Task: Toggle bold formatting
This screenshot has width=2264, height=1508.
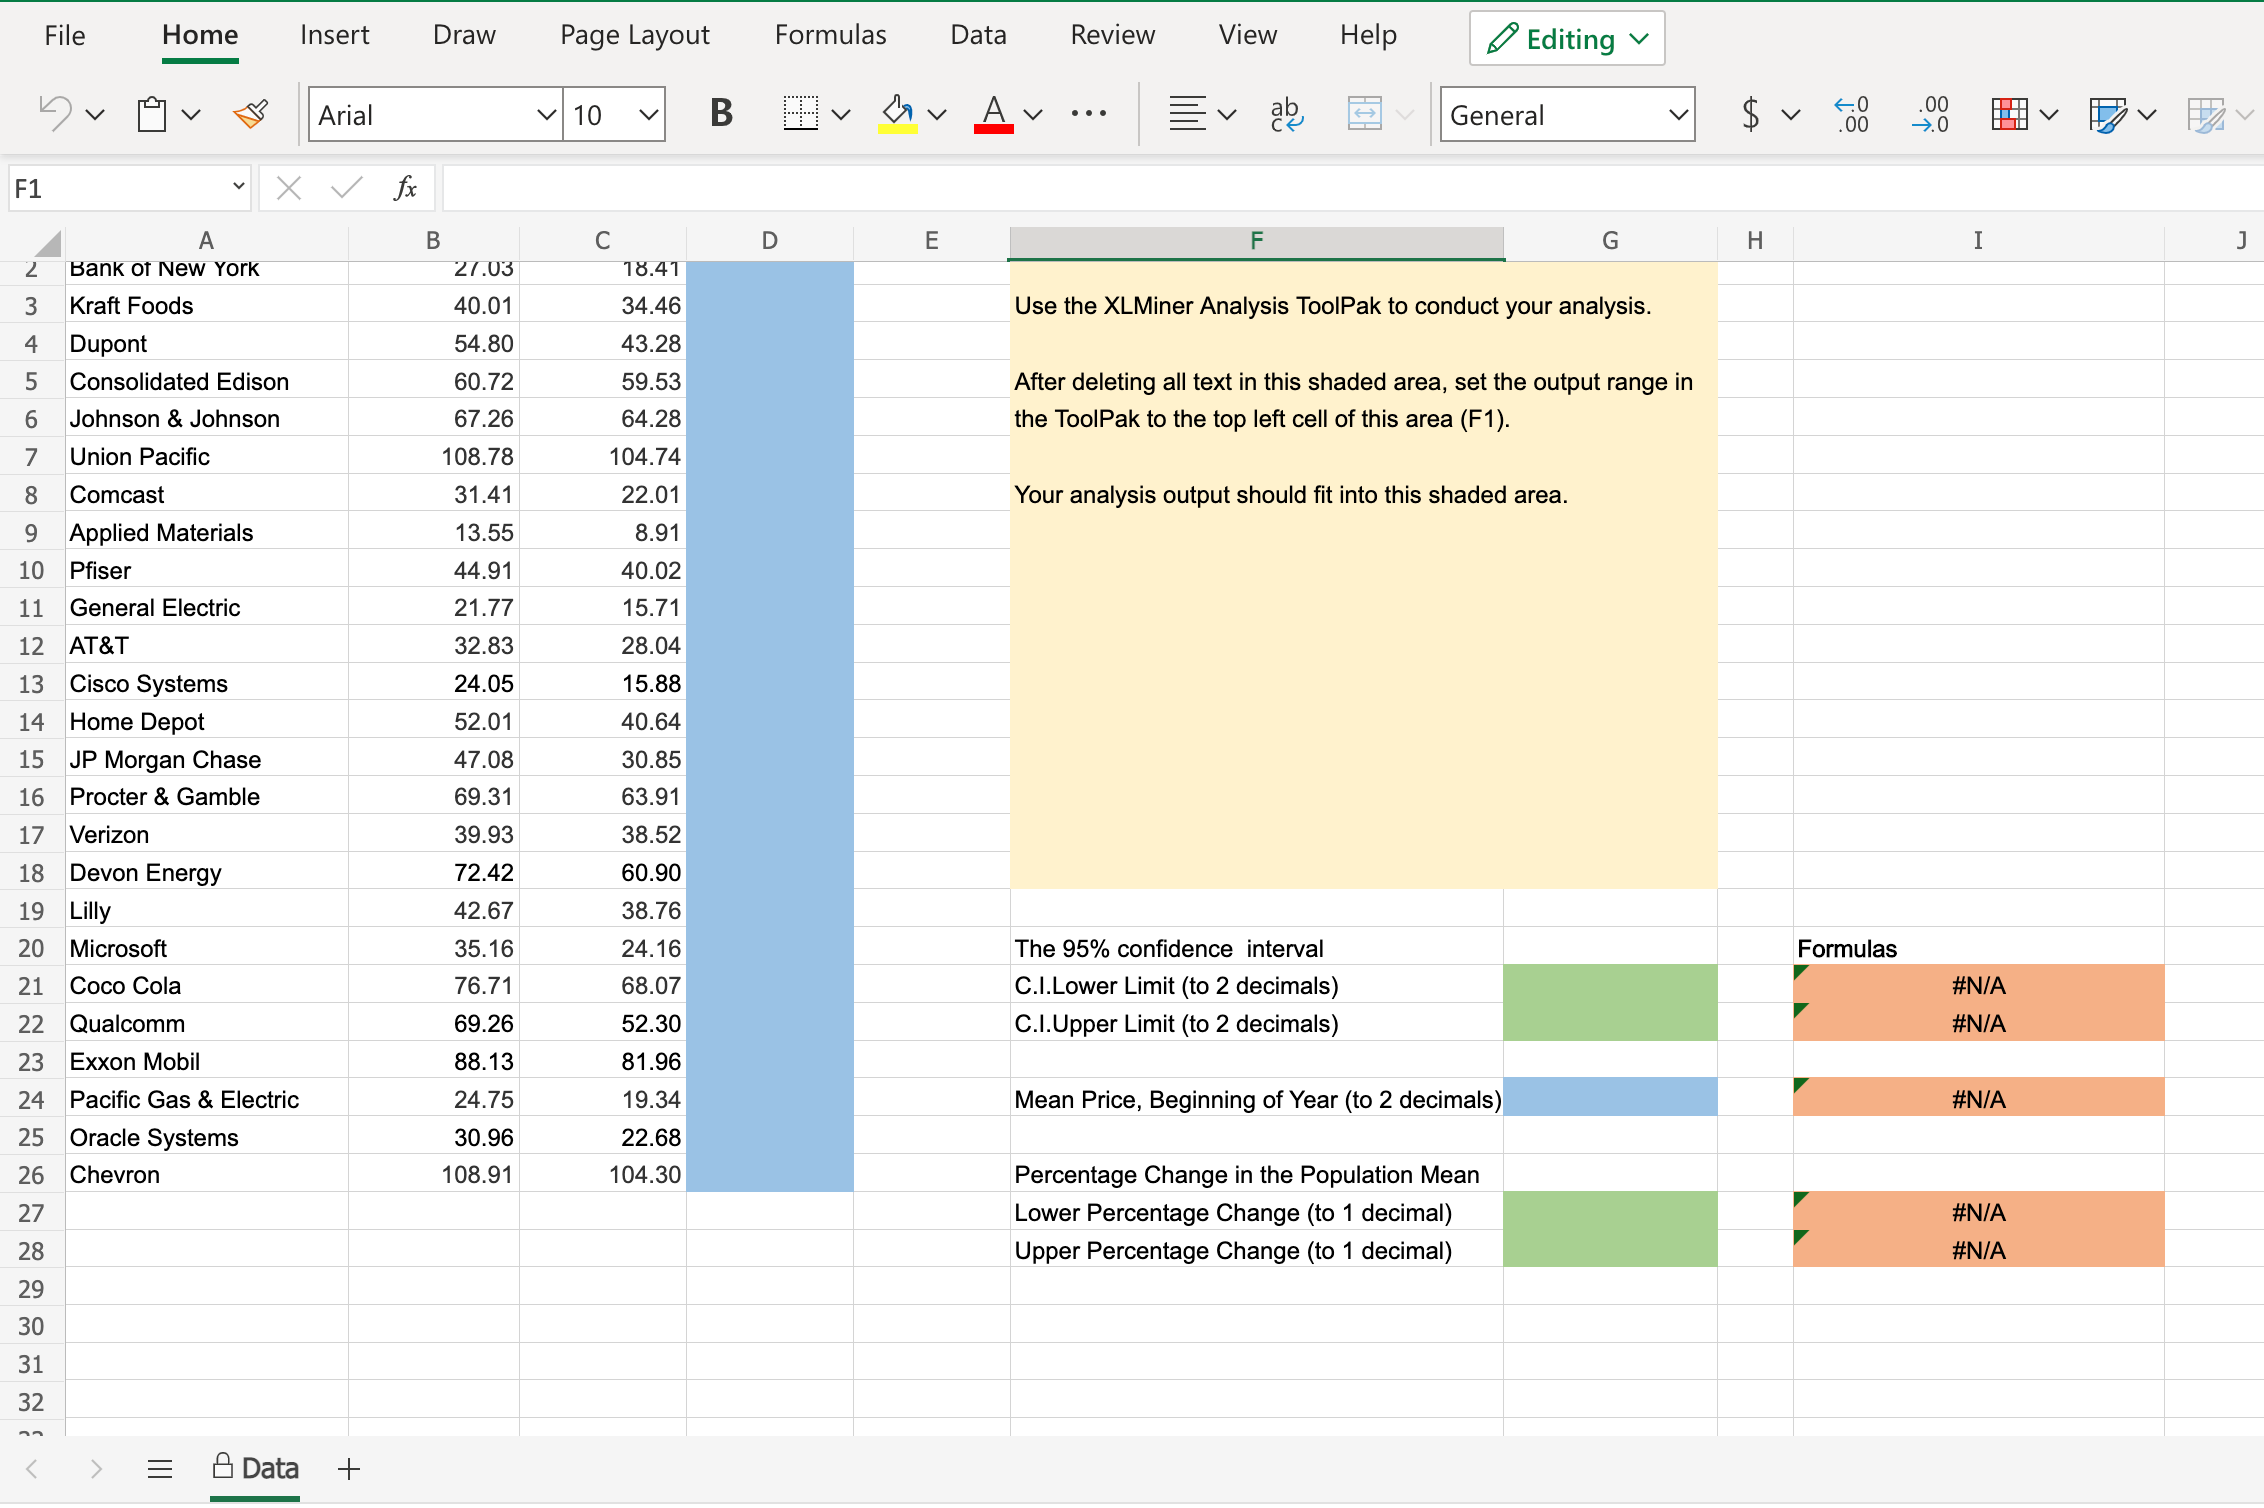Action: (720, 113)
